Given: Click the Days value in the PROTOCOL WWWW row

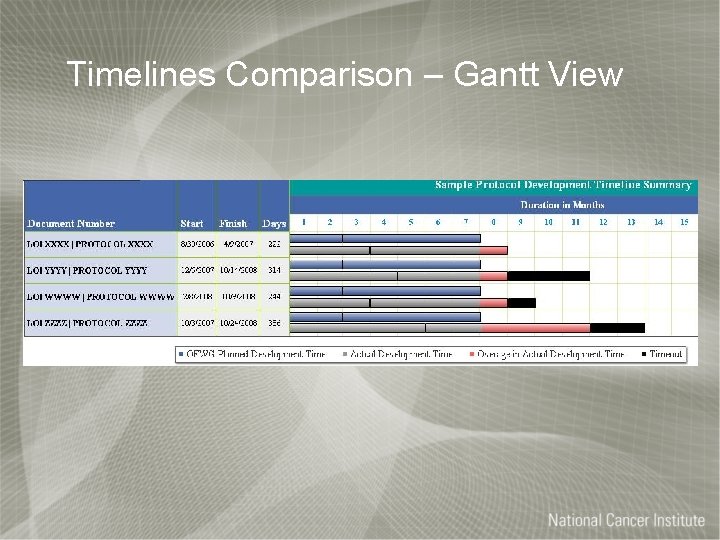Looking at the screenshot, I should point(274,297).
